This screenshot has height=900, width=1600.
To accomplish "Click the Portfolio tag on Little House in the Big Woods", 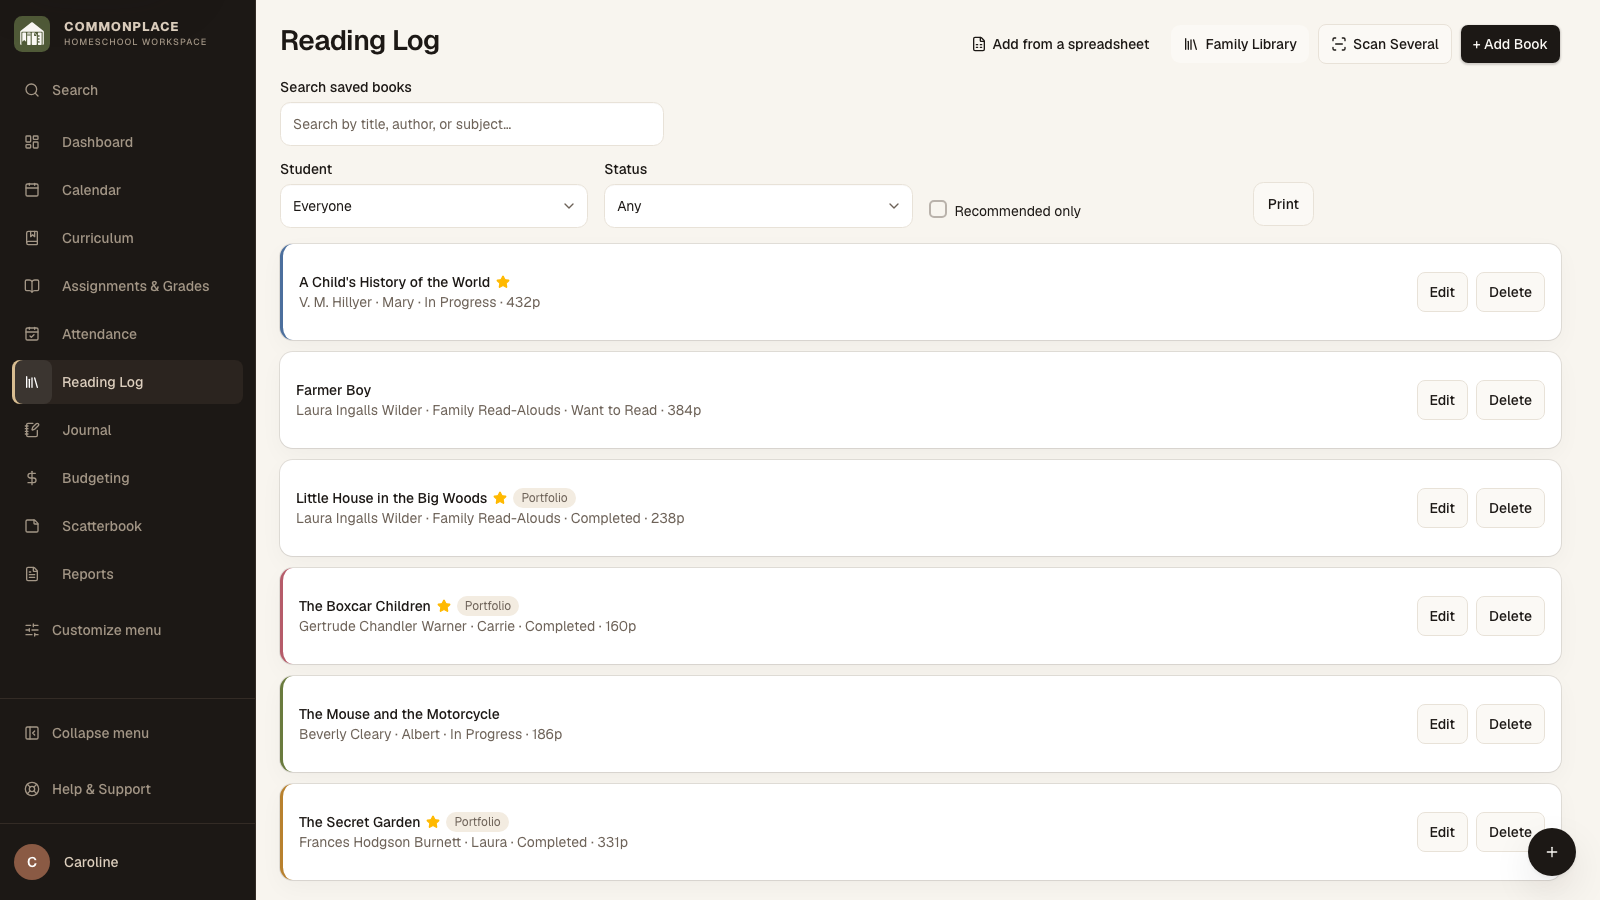I will [544, 498].
